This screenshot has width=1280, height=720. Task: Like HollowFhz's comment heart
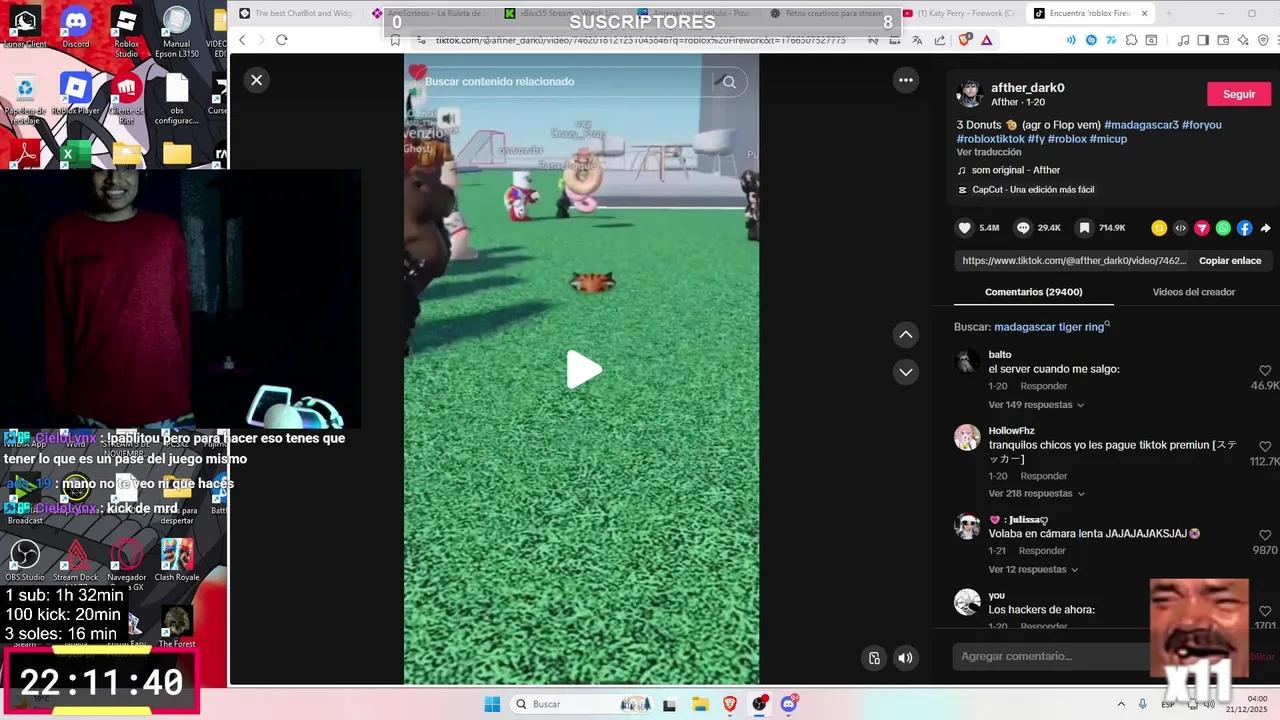pos(1265,447)
